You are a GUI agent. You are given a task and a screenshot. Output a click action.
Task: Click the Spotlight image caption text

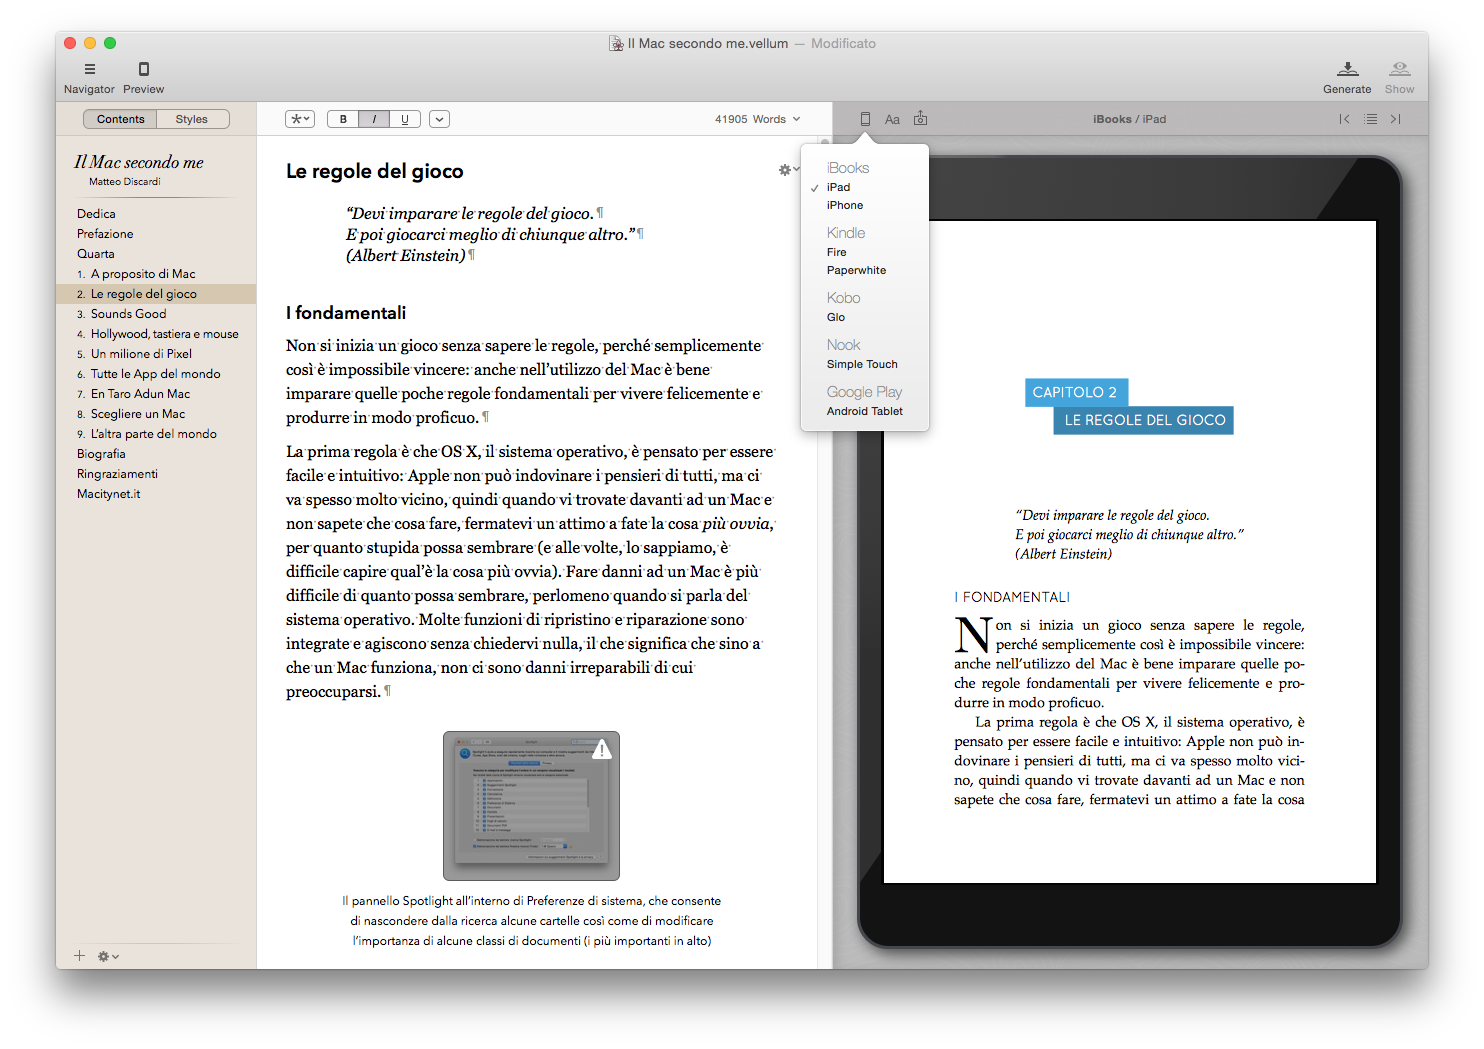pos(531,921)
